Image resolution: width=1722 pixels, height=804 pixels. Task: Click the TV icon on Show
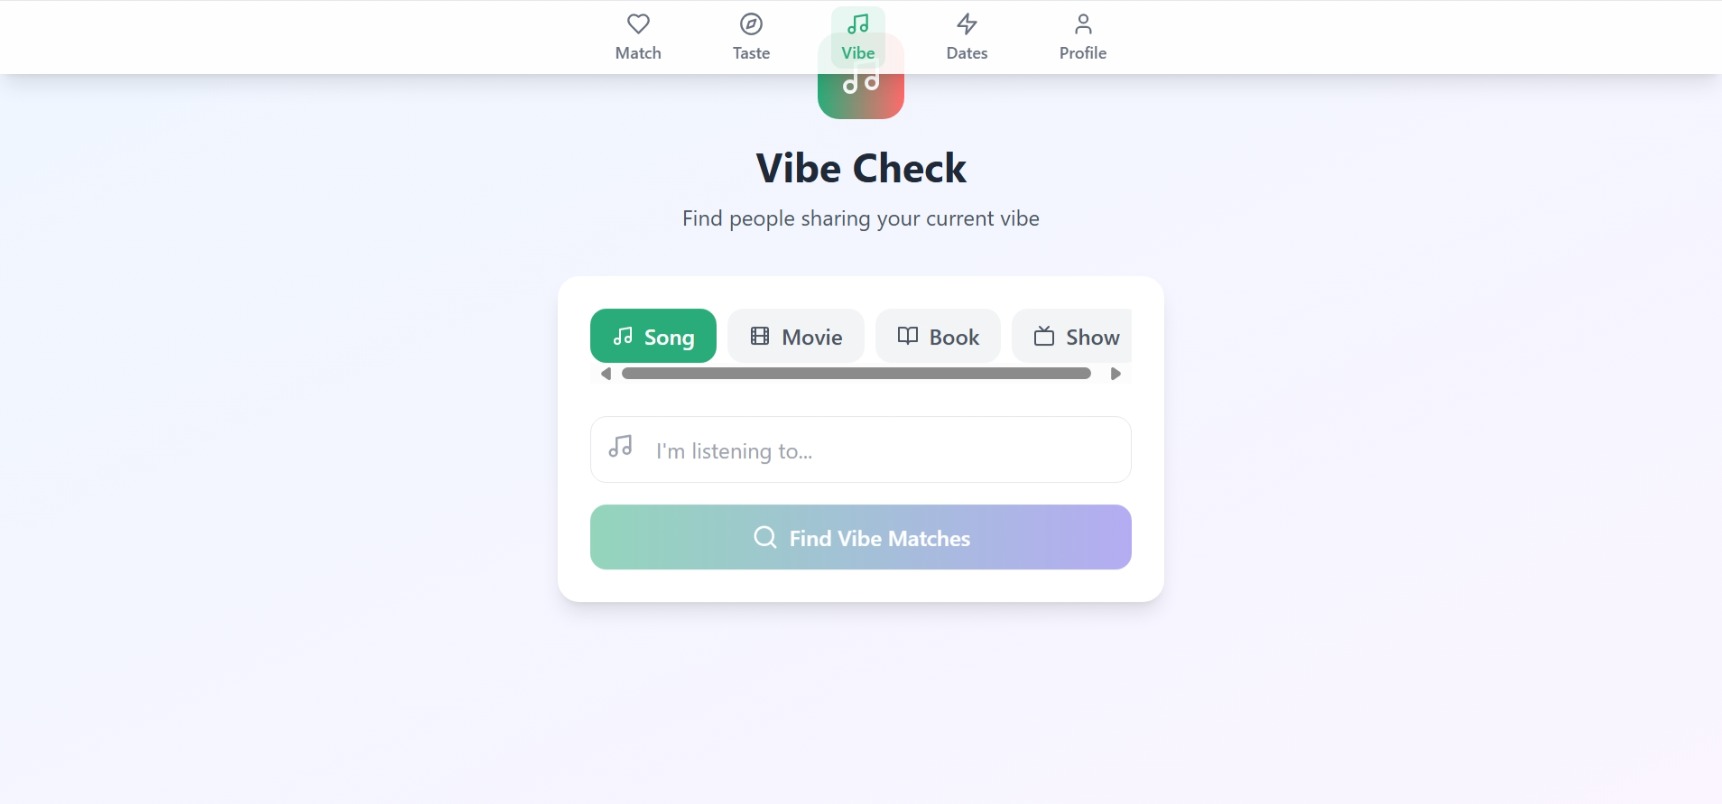tap(1044, 336)
